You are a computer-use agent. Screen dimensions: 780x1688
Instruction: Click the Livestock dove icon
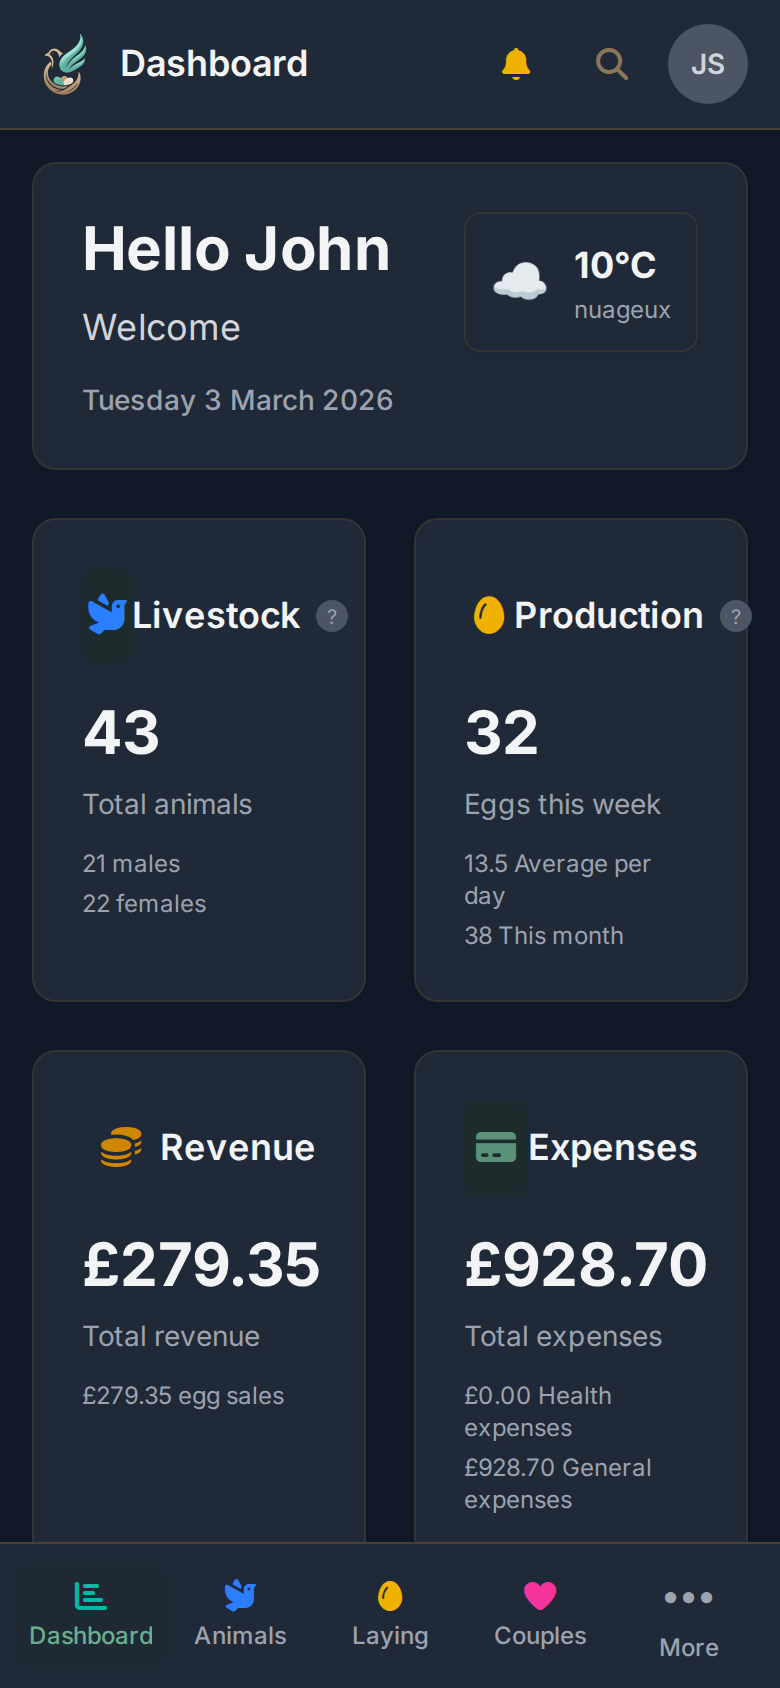pyautogui.click(x=107, y=615)
